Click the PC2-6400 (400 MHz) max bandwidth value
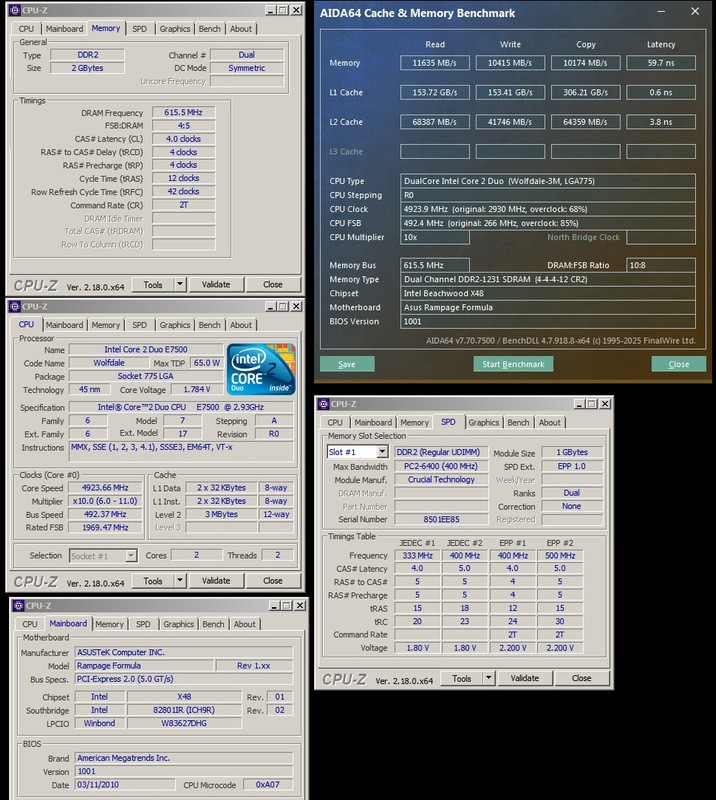Viewport: 716px width, 800px height. [x=441, y=466]
